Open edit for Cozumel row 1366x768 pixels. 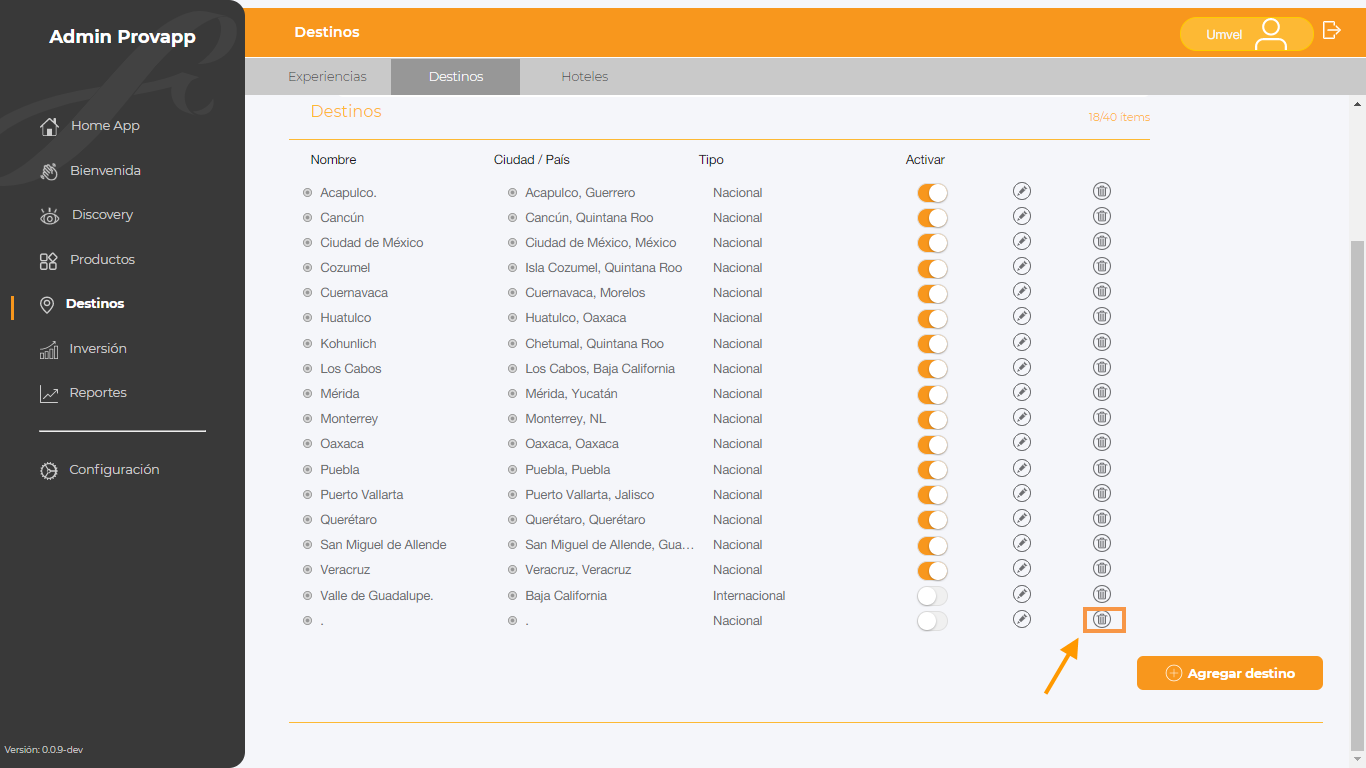pos(1021,266)
